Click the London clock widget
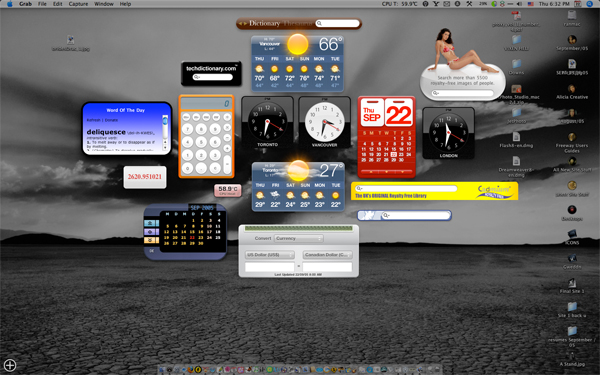Image resolution: width=600 pixels, height=375 pixels. [x=448, y=132]
